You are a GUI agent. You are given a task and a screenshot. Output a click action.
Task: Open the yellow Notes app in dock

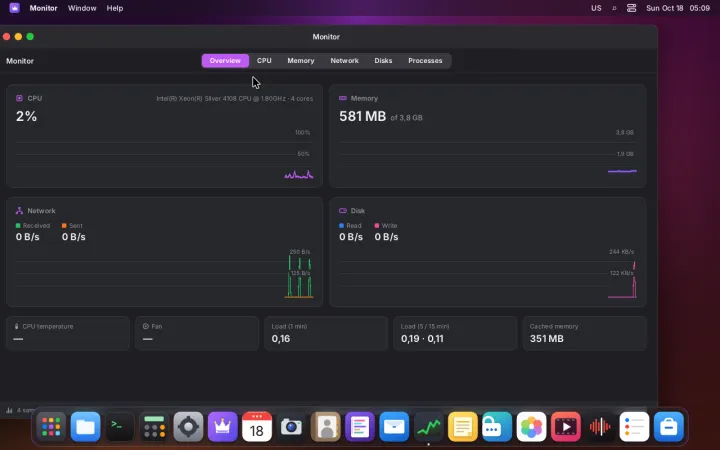tap(462, 427)
